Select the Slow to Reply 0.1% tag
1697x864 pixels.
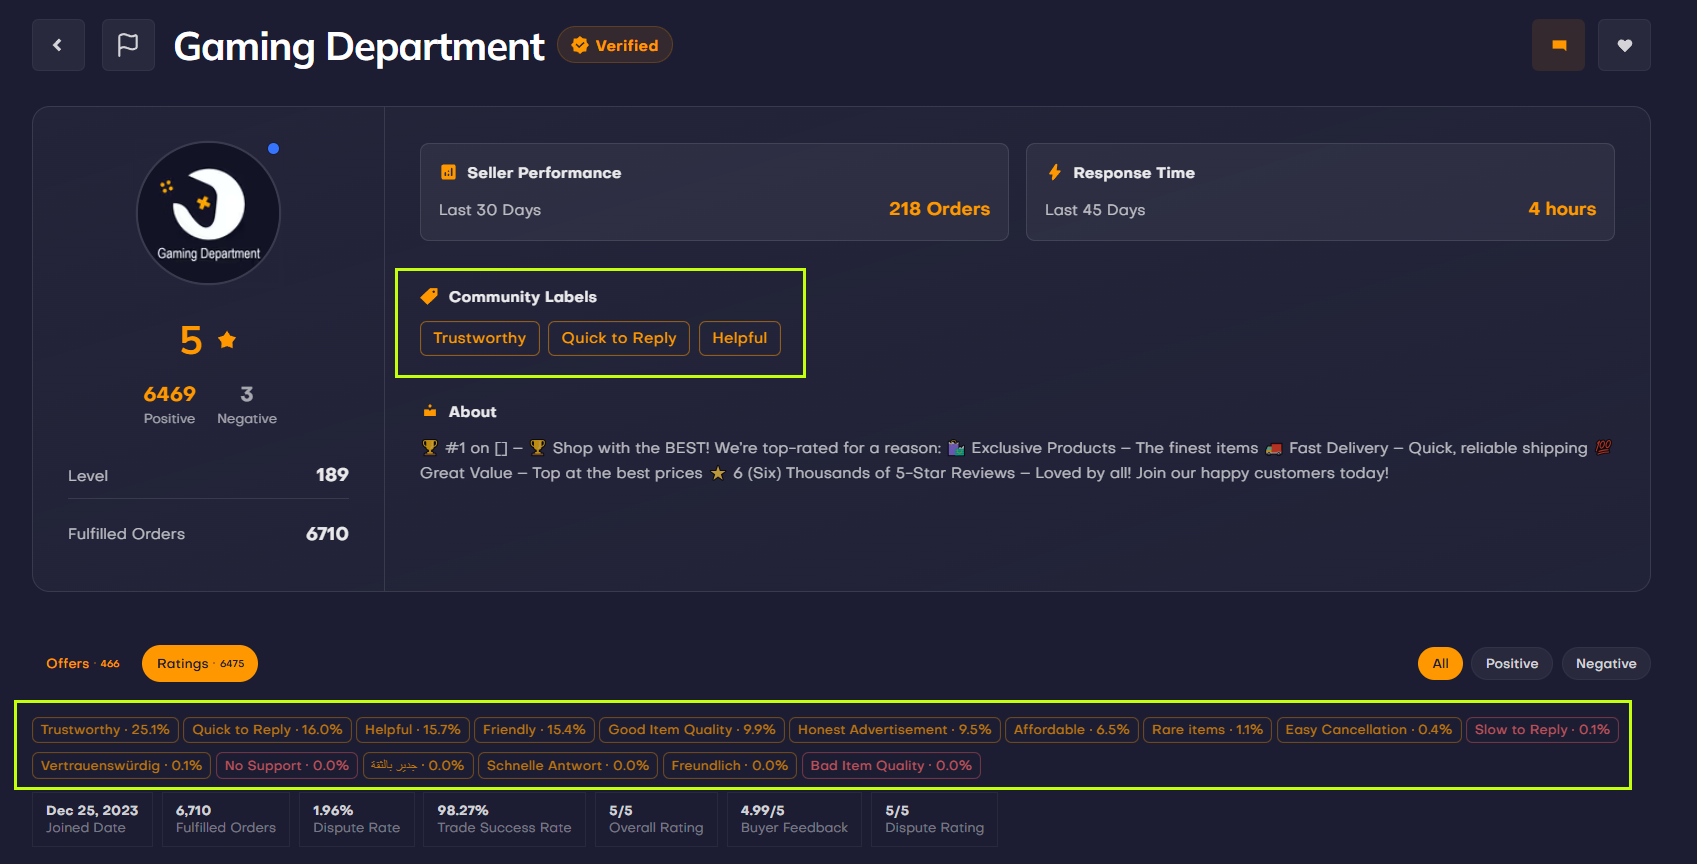(1542, 729)
